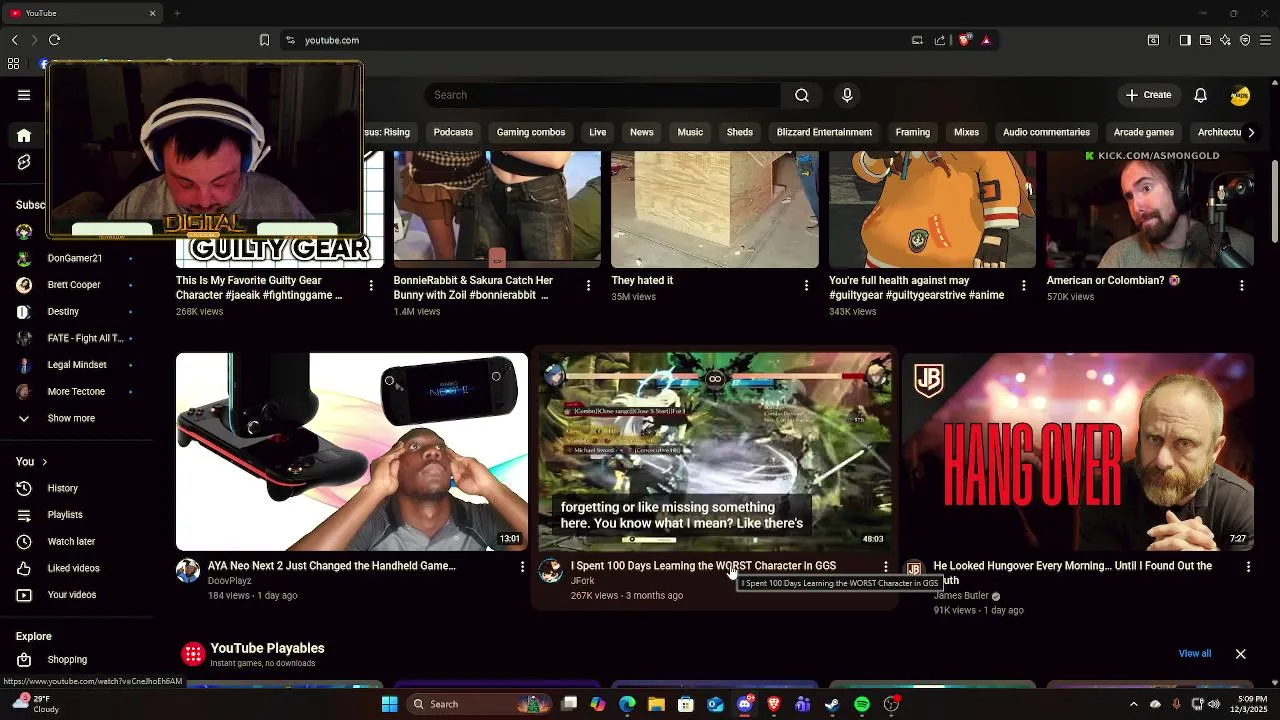Open the Brave Rewards triangle icon
The image size is (1280, 720).
(986, 40)
